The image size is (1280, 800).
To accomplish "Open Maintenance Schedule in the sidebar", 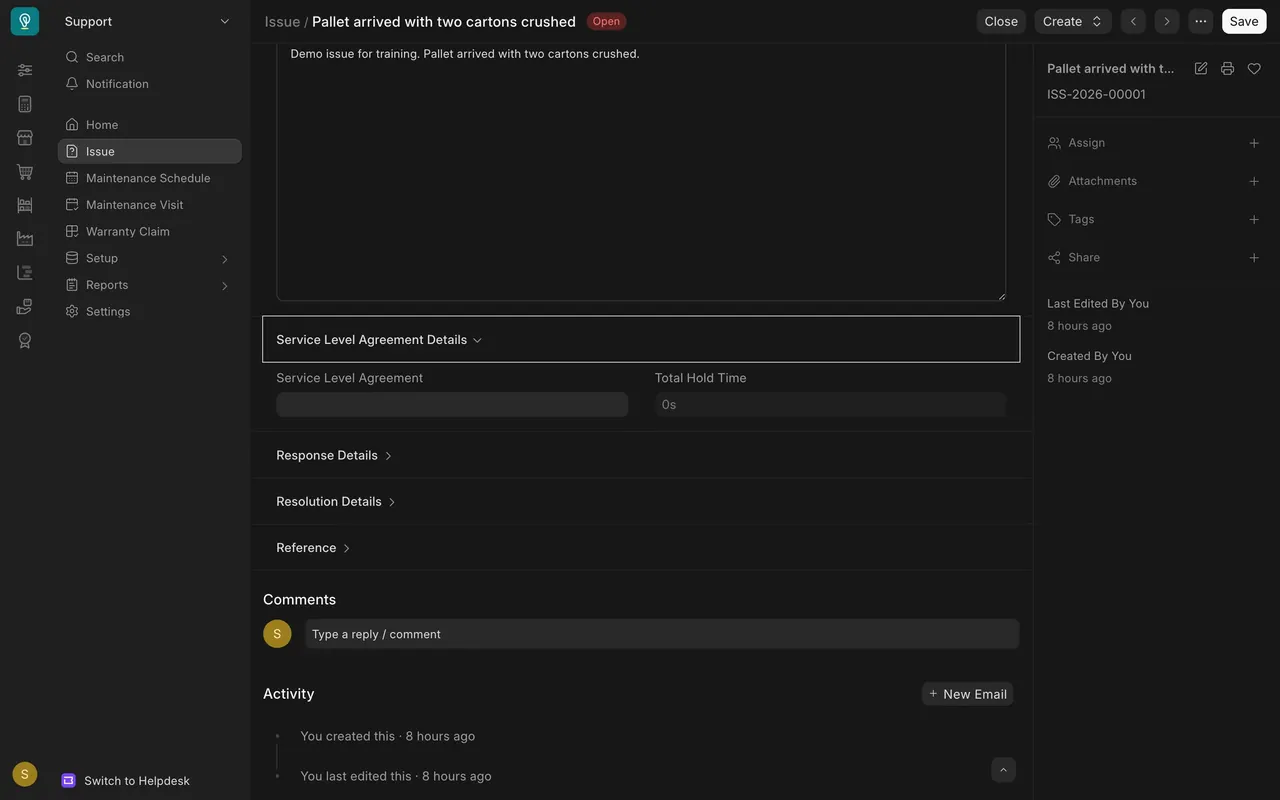I will click(x=149, y=178).
